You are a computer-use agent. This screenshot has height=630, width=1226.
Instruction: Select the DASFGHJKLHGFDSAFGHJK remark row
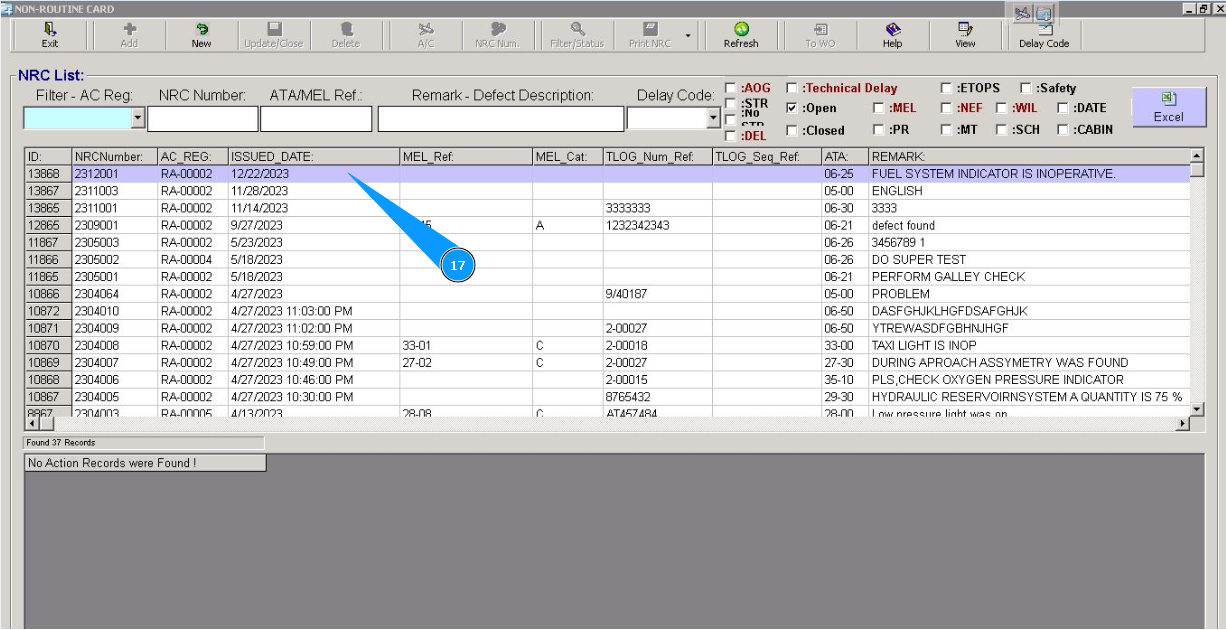point(607,311)
